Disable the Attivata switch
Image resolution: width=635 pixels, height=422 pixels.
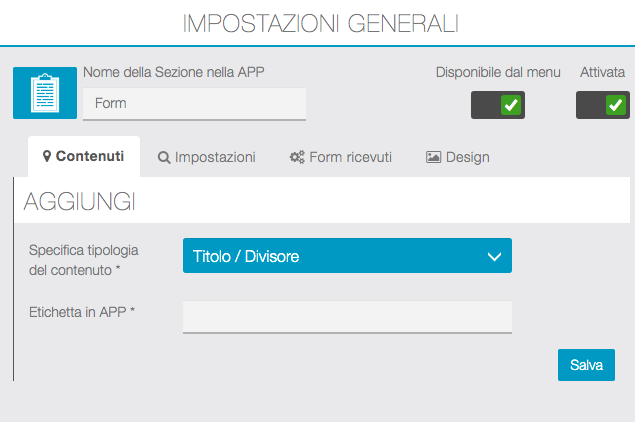click(603, 105)
